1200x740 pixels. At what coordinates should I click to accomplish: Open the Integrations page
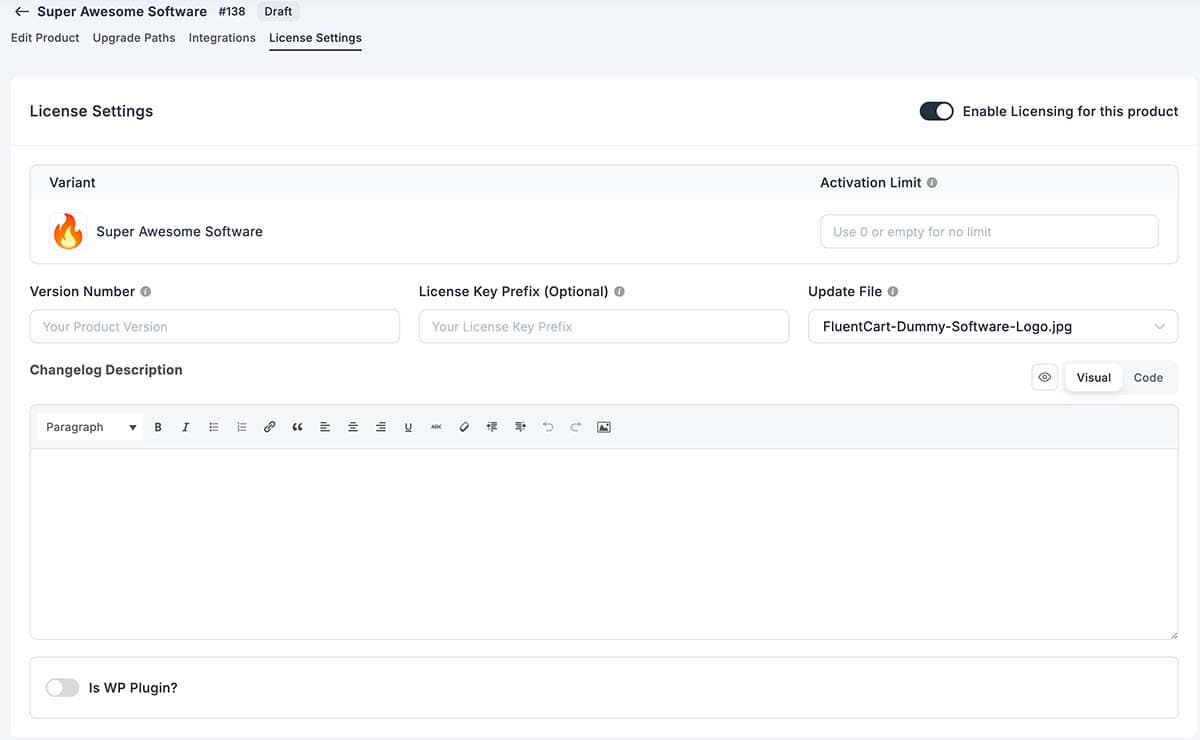[222, 37]
